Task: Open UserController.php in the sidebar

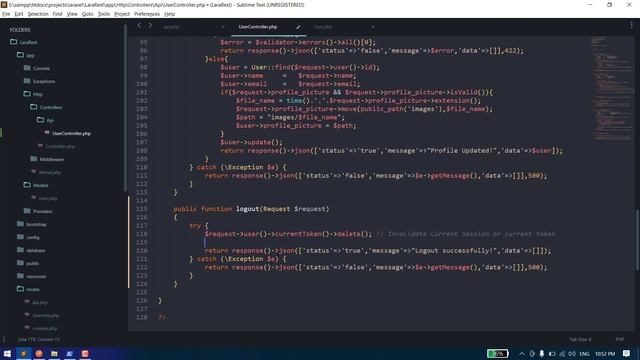Action: click(71, 133)
